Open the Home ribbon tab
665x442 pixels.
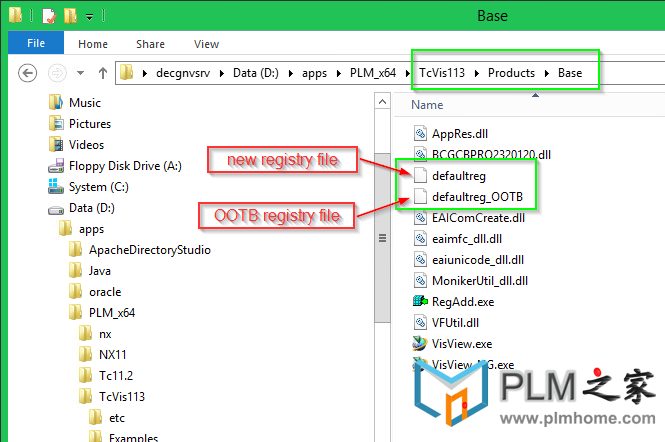(93, 44)
